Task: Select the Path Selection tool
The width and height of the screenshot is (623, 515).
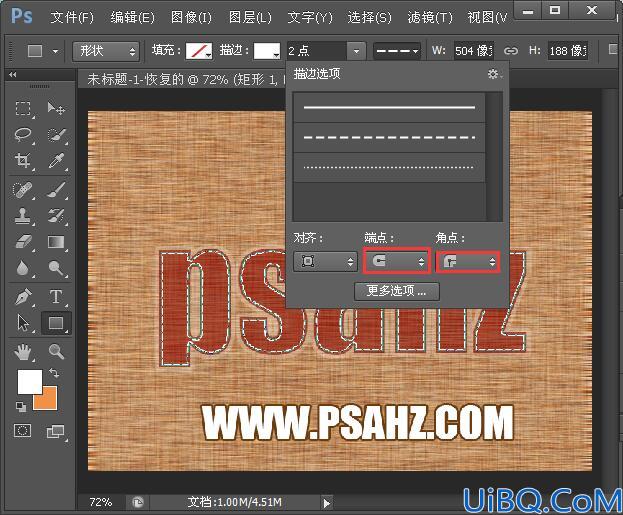Action: pos(23,323)
